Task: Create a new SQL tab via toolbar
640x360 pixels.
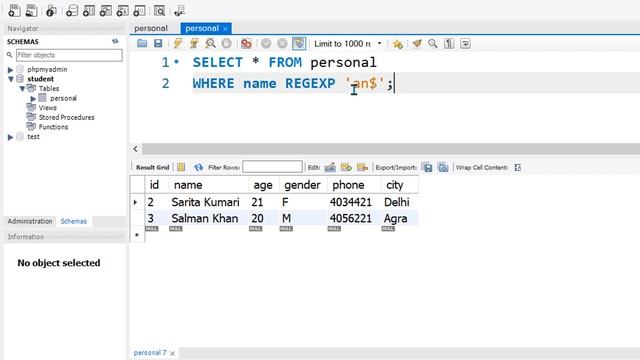Action: pyautogui.click(x=14, y=10)
